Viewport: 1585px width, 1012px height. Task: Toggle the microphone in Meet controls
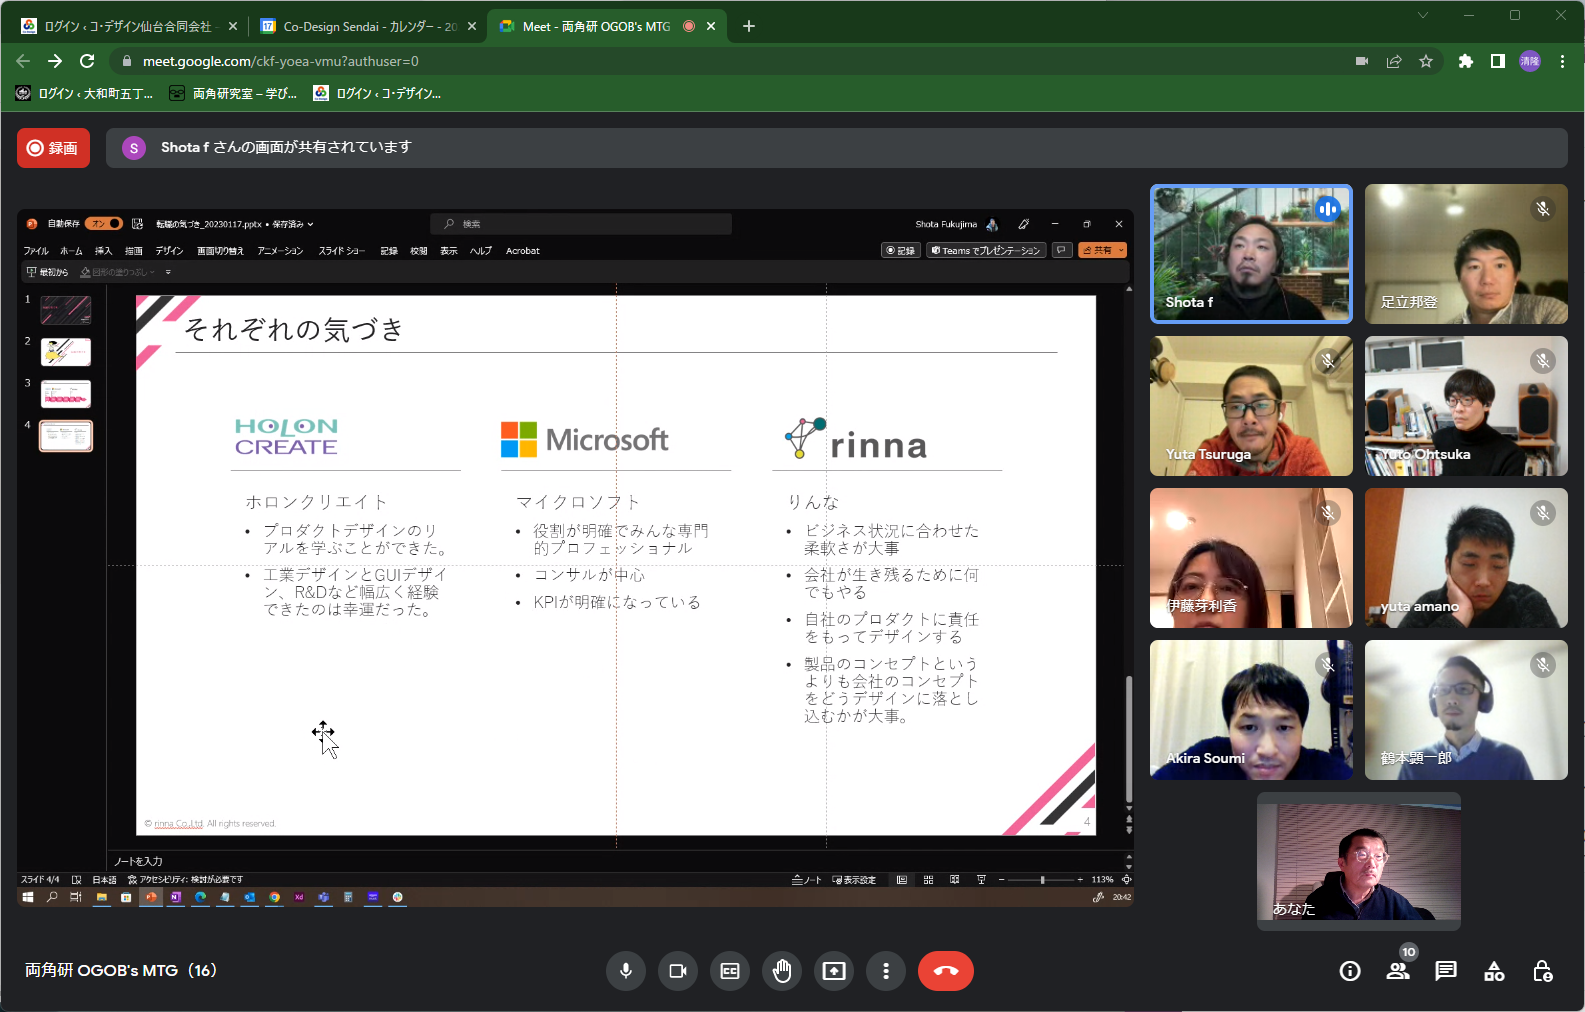click(626, 971)
